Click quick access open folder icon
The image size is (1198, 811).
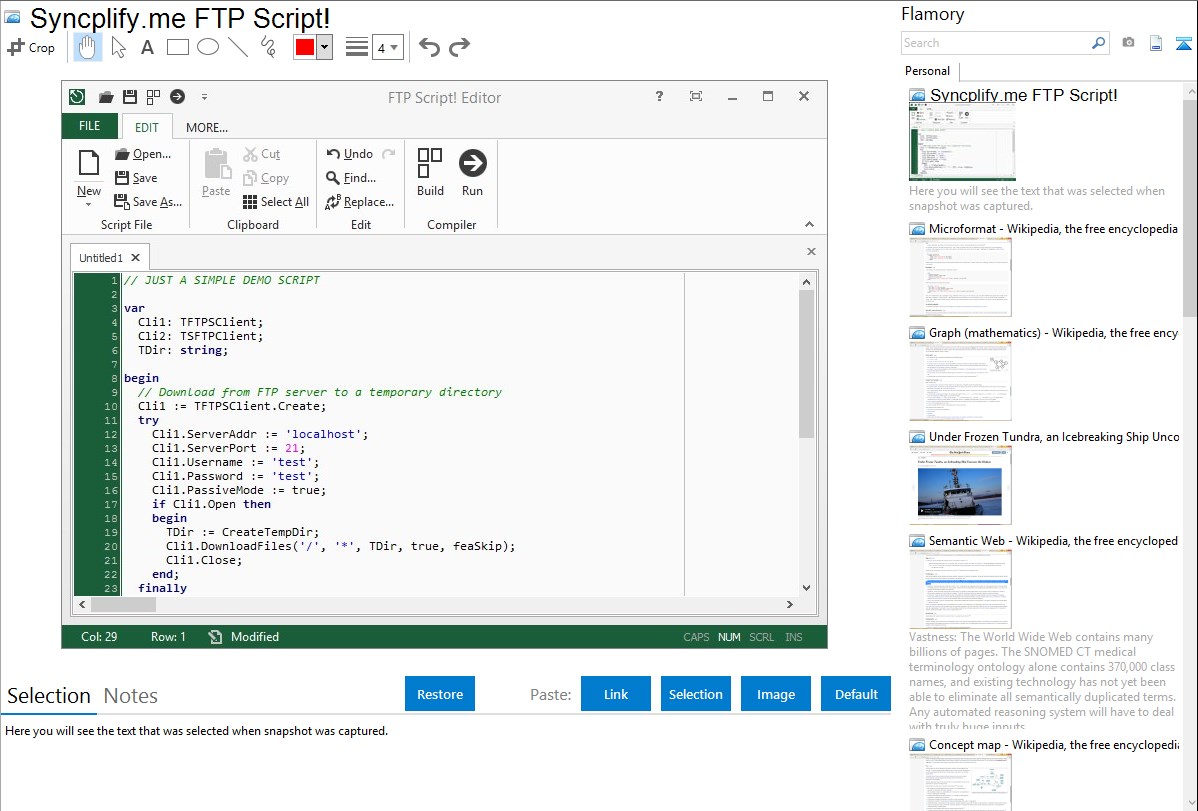(106, 97)
